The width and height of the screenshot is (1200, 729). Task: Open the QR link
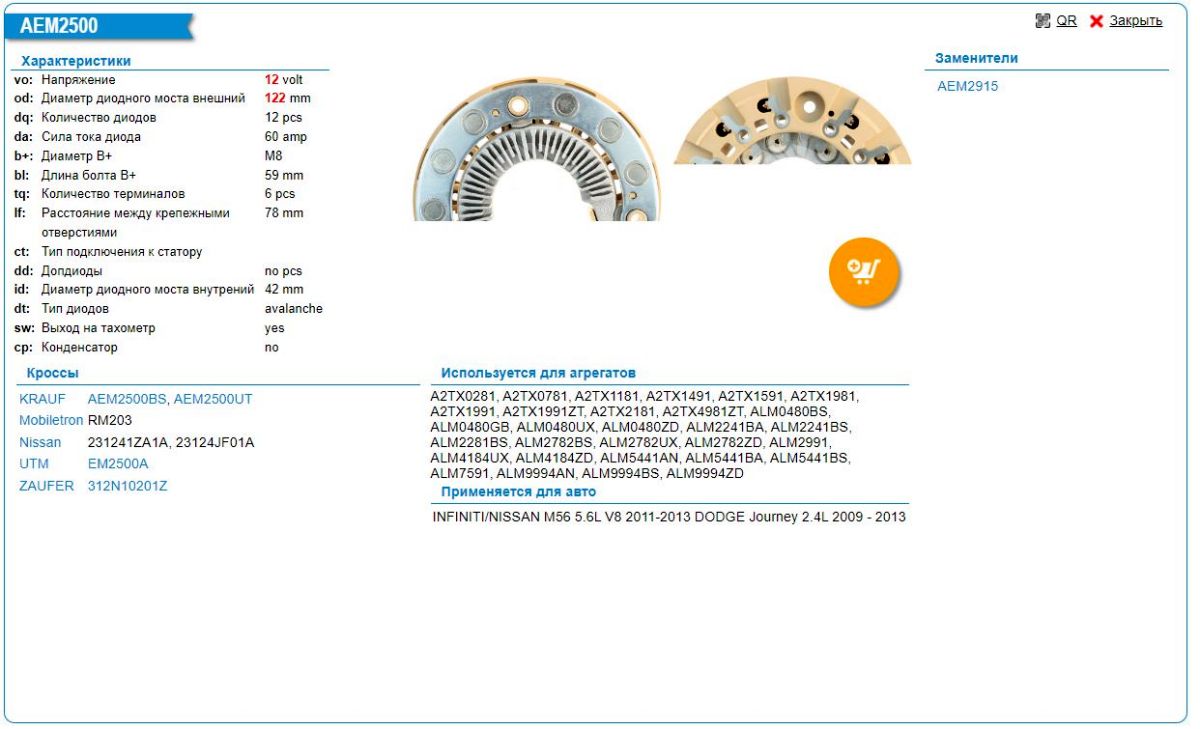1066,20
